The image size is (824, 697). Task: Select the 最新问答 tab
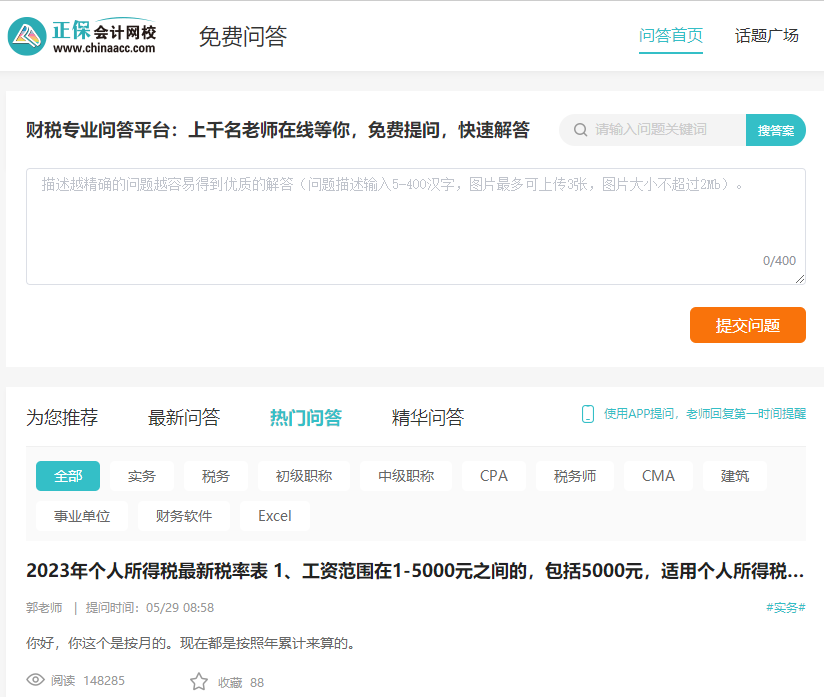coord(184,418)
